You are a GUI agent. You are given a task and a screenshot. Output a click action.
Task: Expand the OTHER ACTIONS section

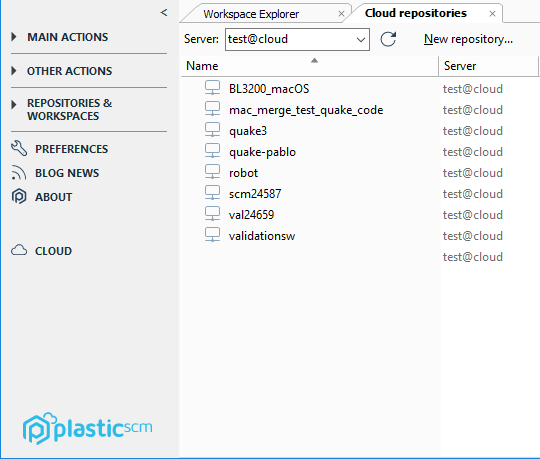14,71
